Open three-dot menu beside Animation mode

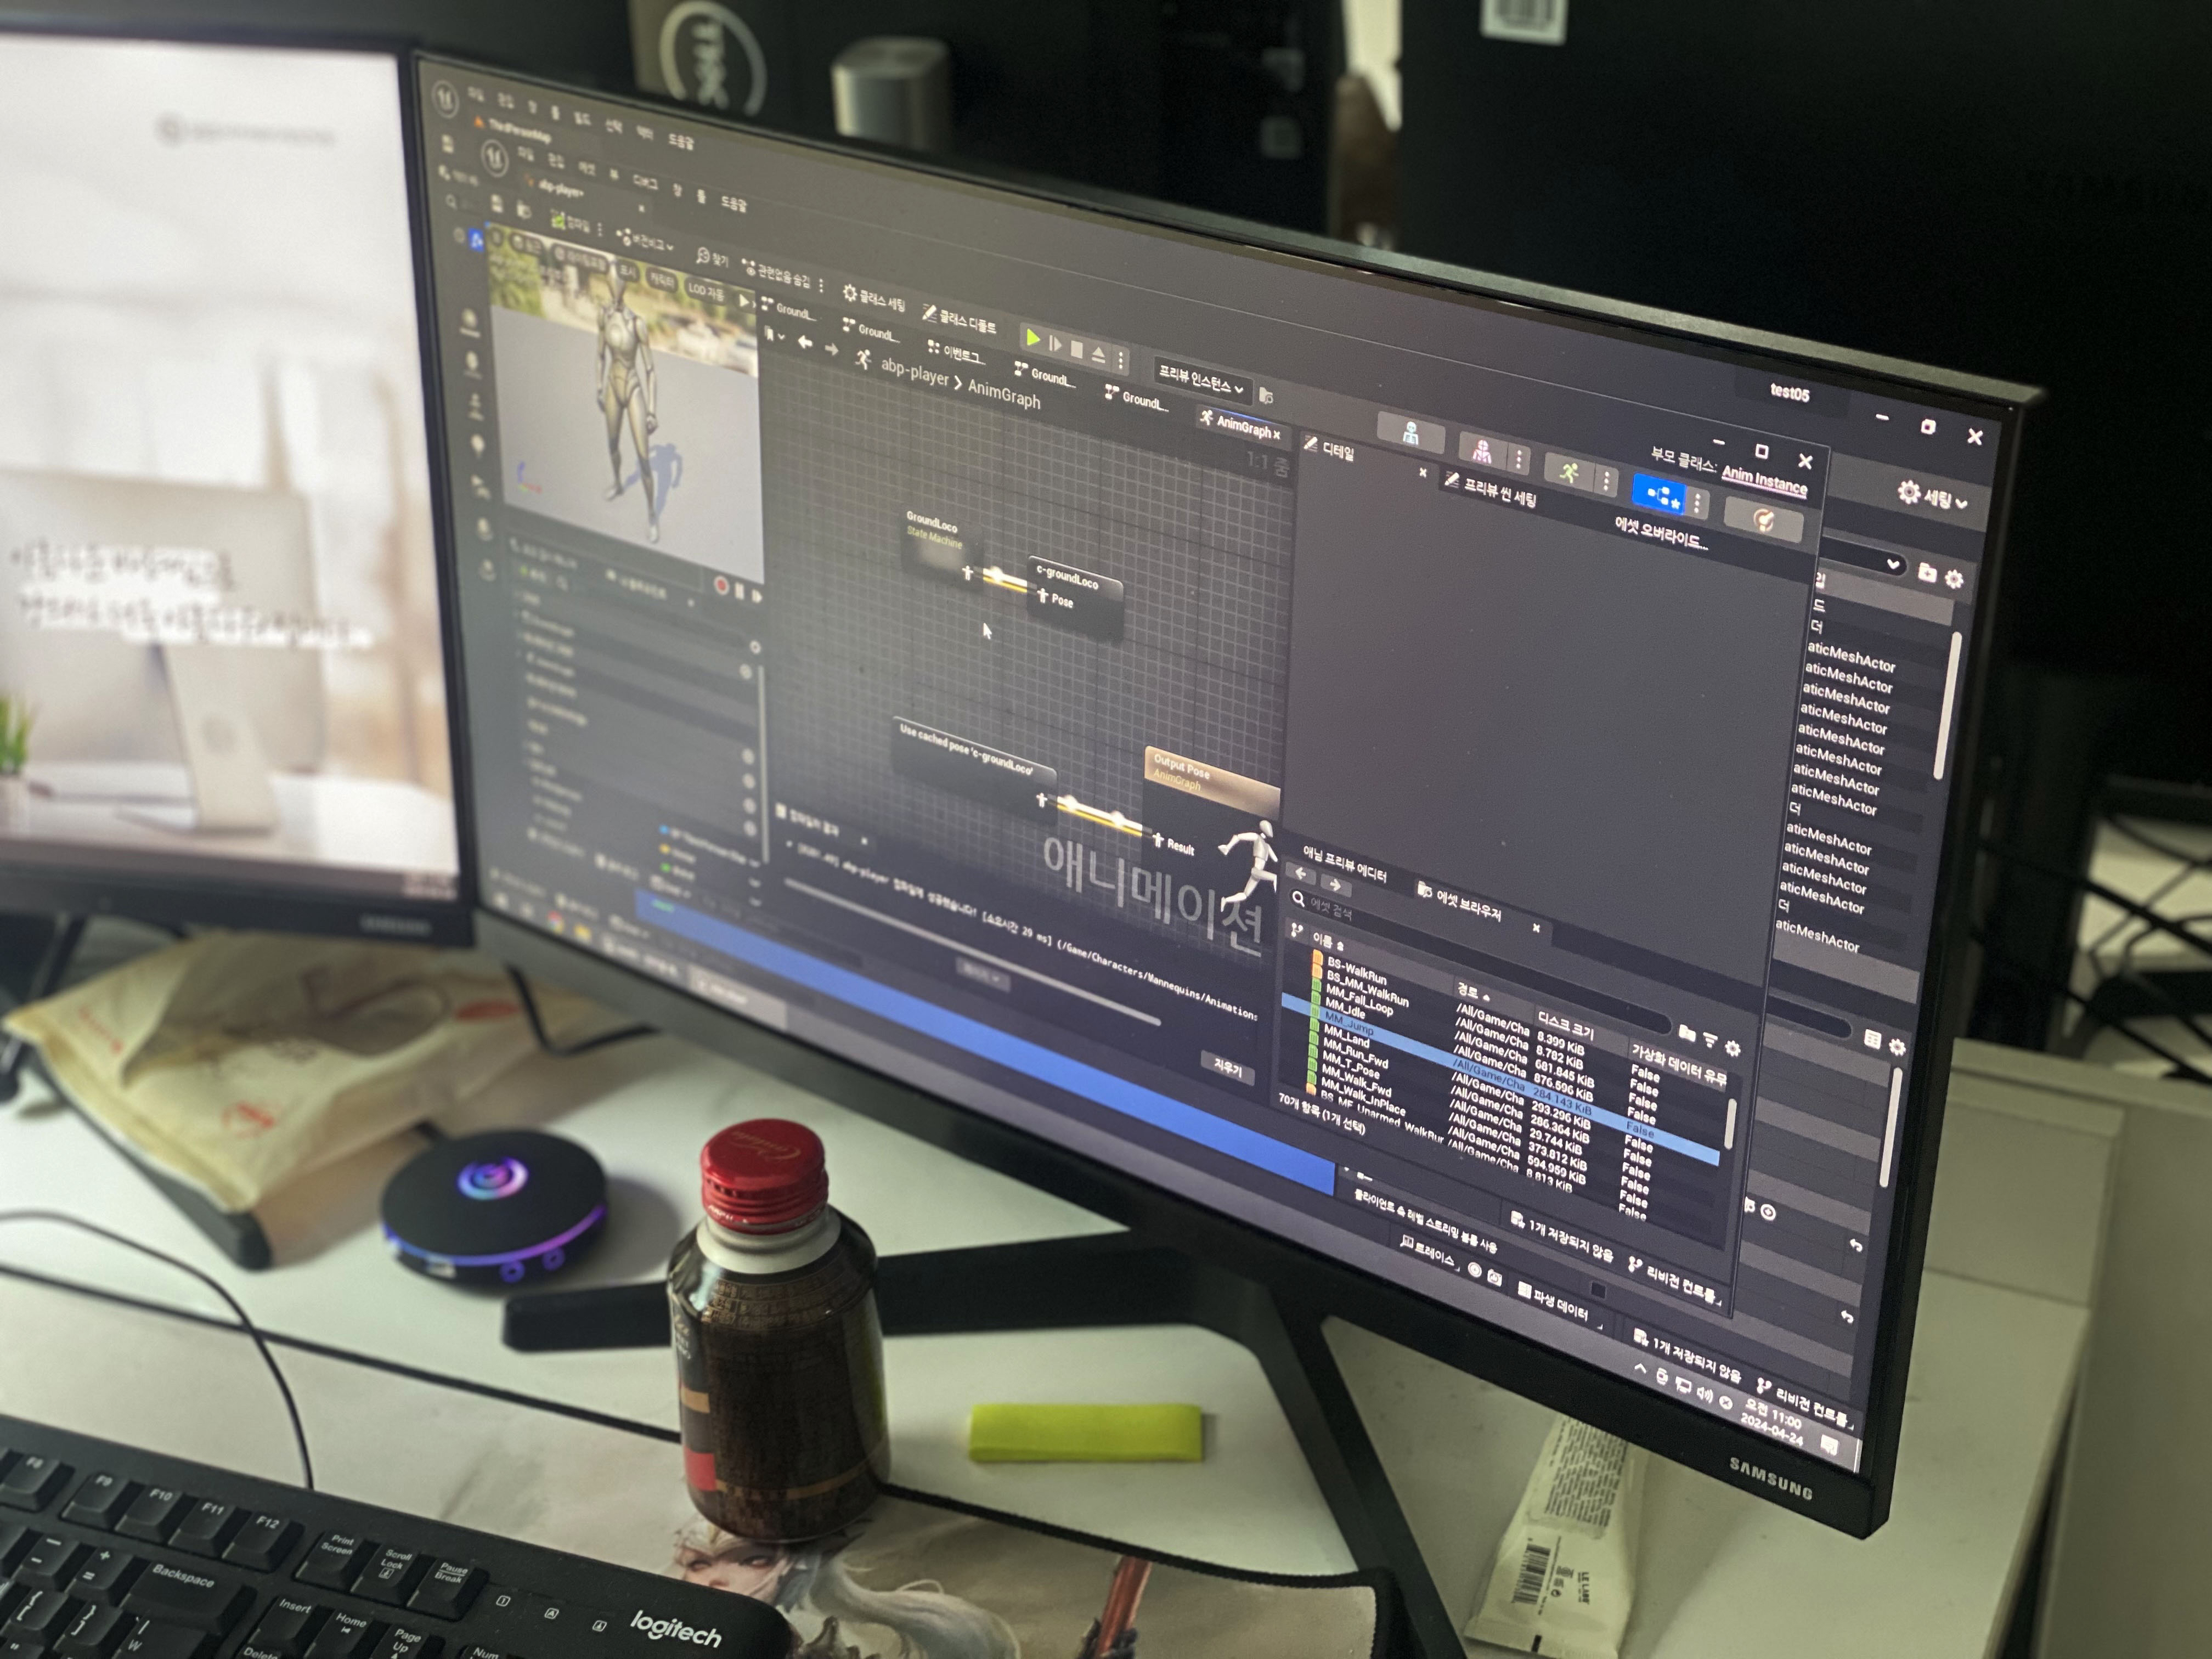coord(1605,482)
